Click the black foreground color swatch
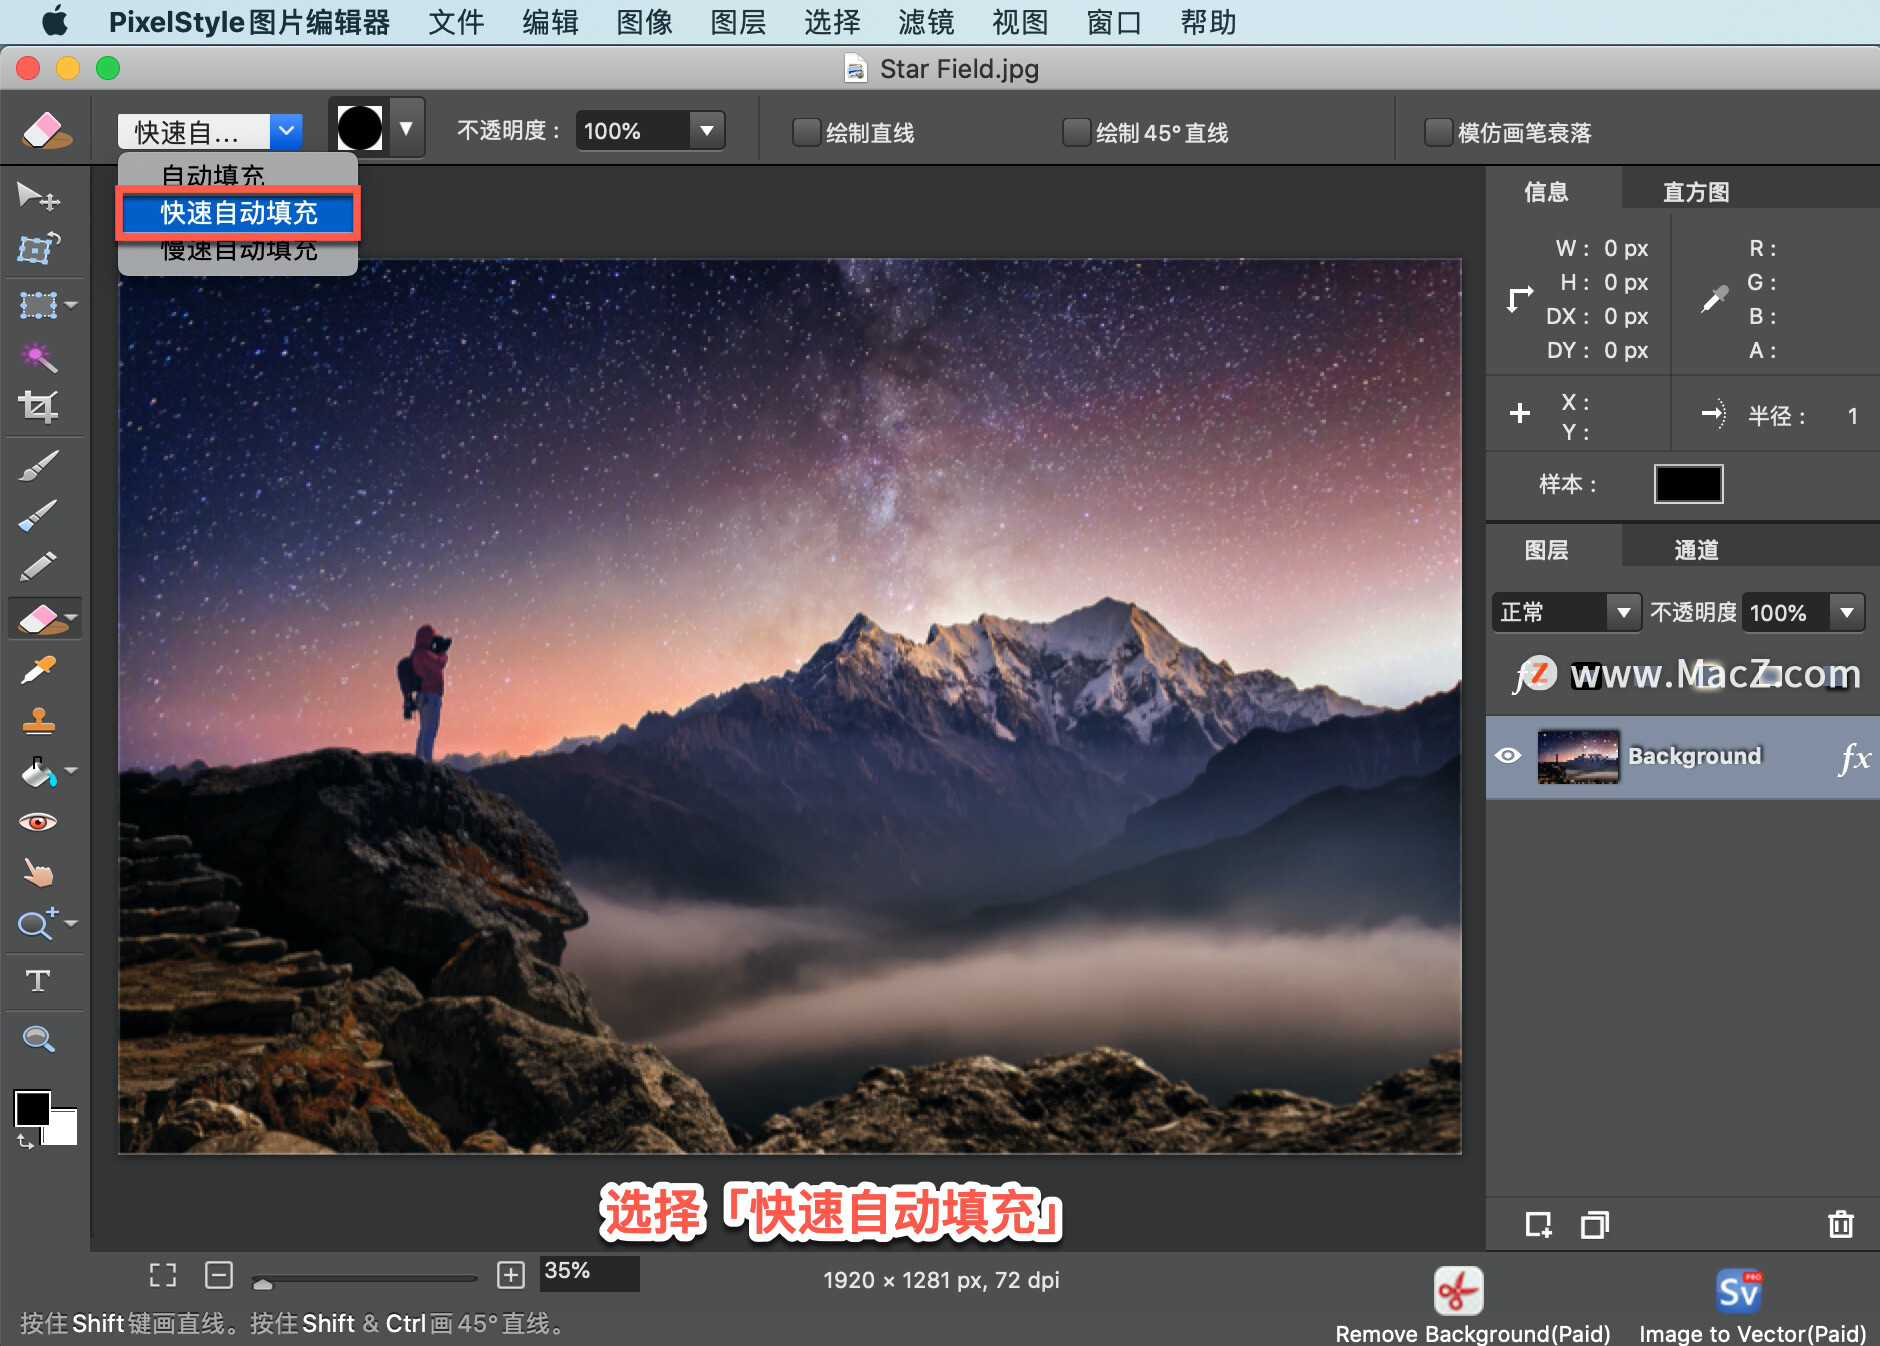Viewport: 1880px width, 1346px height. 32,1108
